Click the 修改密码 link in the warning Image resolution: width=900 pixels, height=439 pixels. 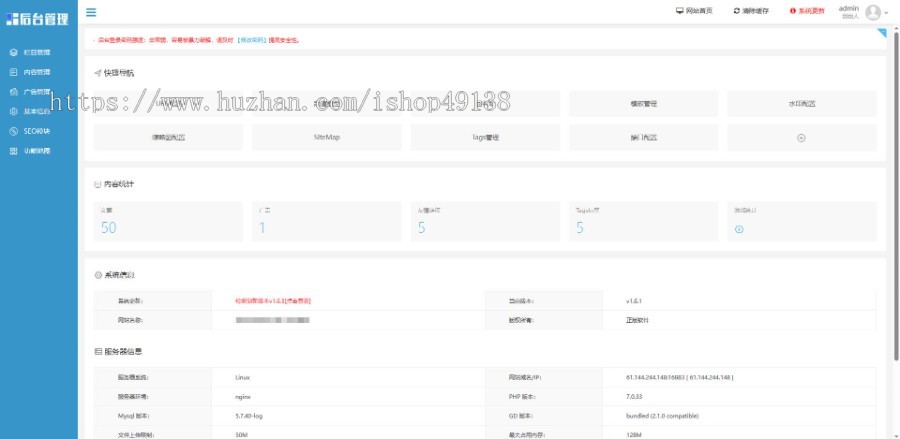point(252,40)
